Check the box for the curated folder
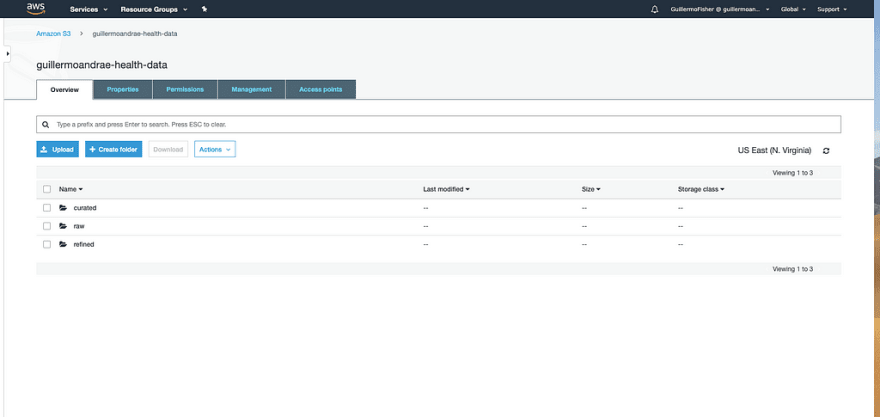 [x=47, y=208]
